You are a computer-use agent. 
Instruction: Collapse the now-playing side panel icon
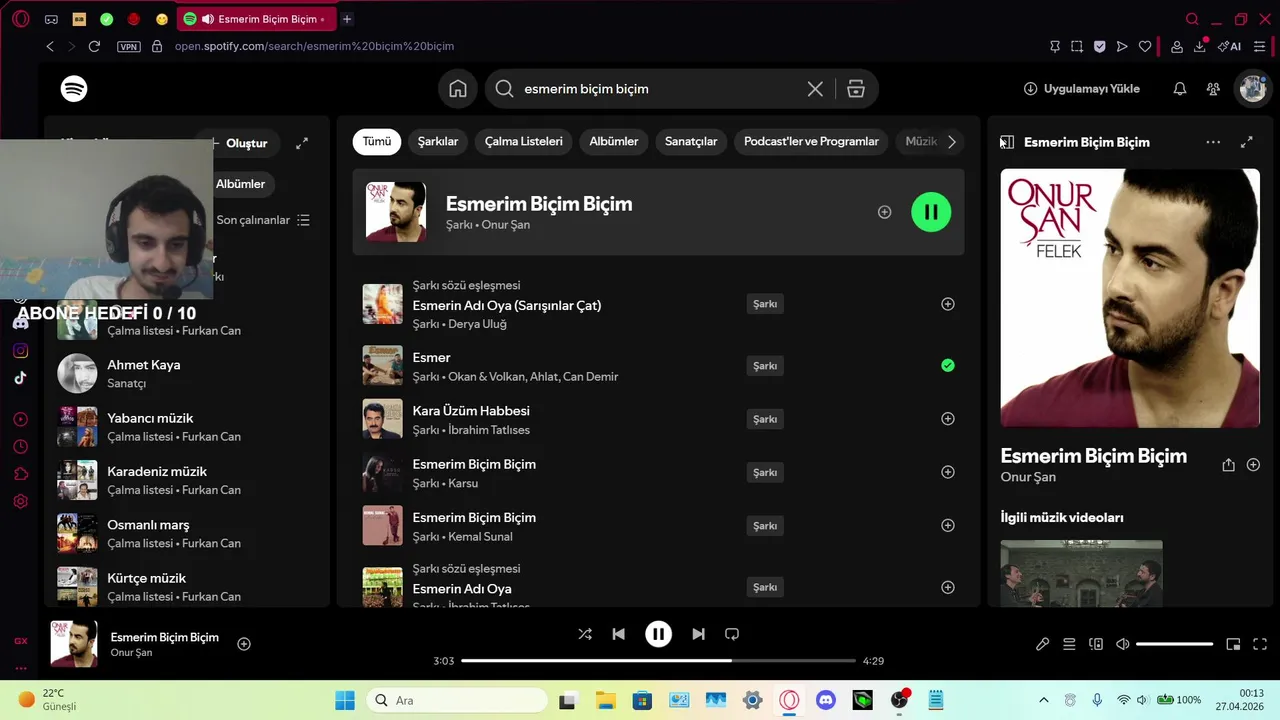pyautogui.click(x=1007, y=142)
